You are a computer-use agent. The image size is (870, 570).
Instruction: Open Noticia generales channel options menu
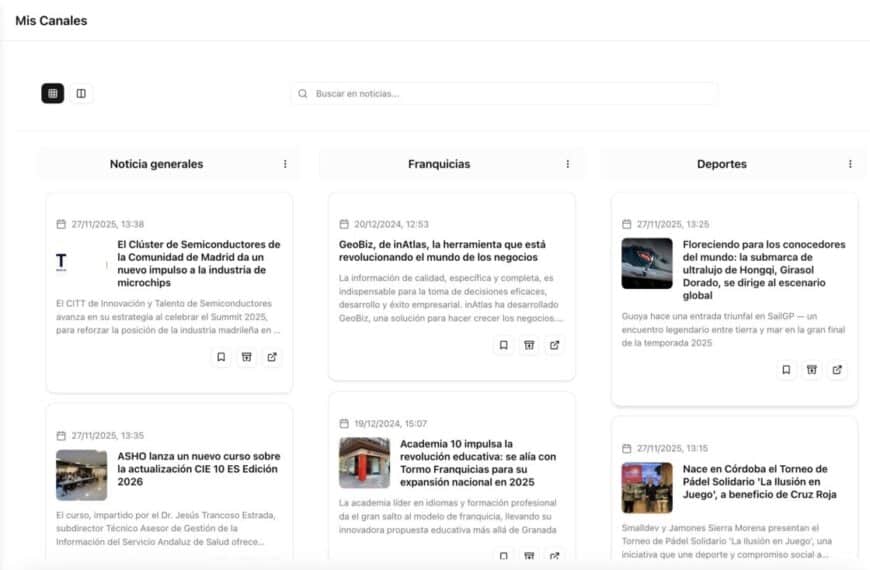285,164
